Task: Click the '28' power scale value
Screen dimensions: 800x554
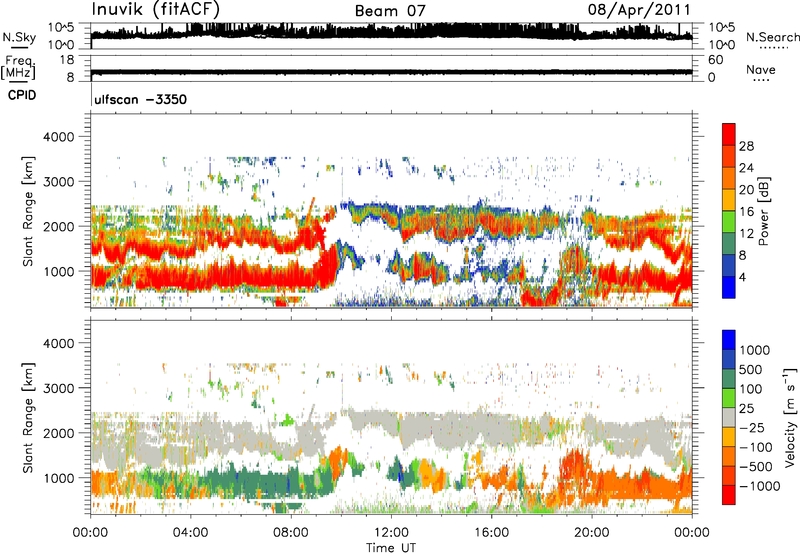Action: tap(746, 146)
